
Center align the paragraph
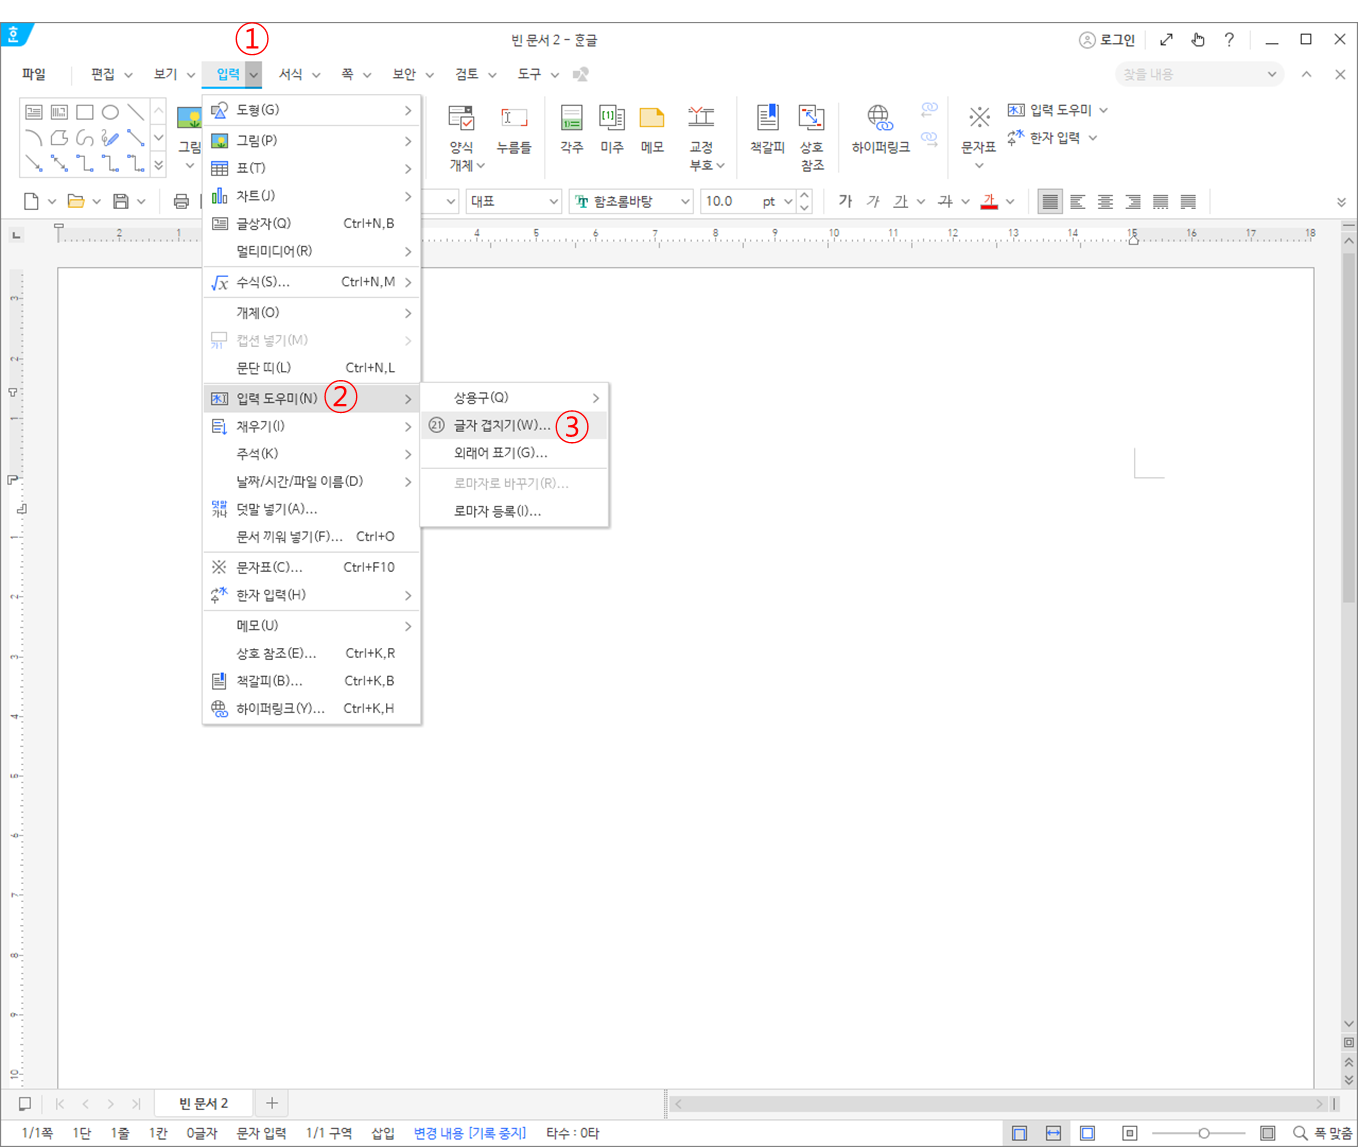pyautogui.click(x=1105, y=201)
